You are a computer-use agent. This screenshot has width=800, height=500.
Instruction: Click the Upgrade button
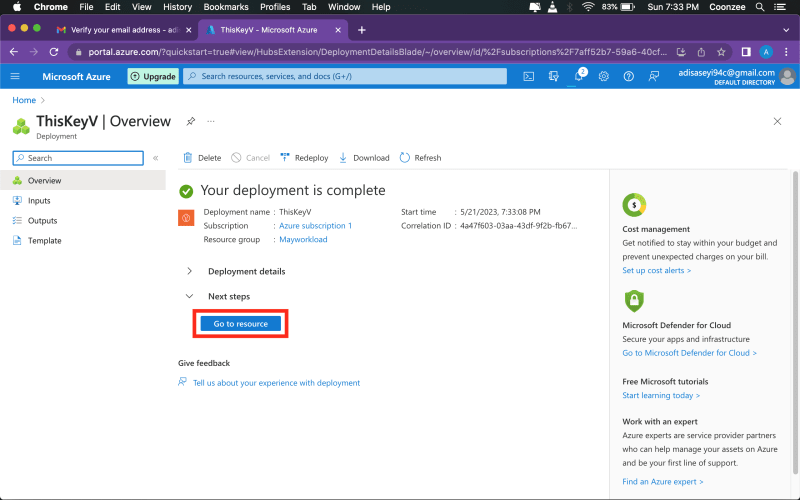pos(153,77)
